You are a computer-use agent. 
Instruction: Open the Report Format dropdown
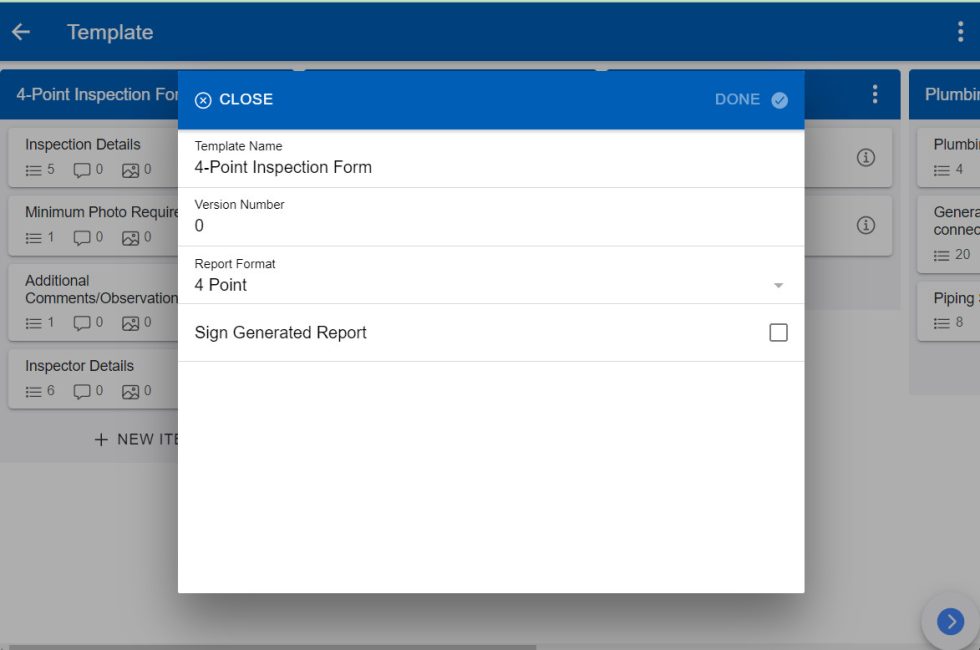(x=778, y=285)
